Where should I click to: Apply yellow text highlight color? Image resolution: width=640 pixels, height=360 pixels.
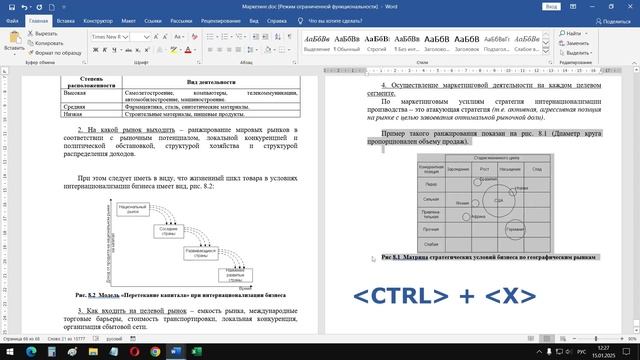coord(173,50)
